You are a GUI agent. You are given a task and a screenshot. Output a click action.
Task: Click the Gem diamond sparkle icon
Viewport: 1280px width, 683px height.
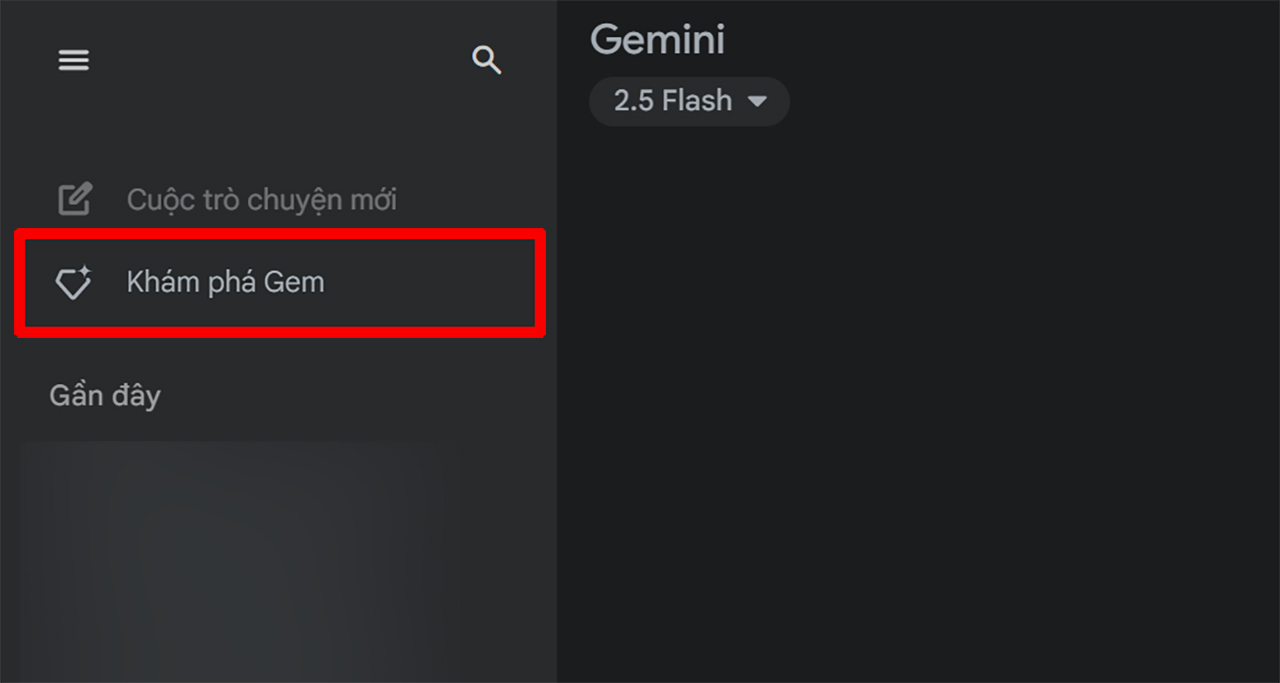click(73, 283)
